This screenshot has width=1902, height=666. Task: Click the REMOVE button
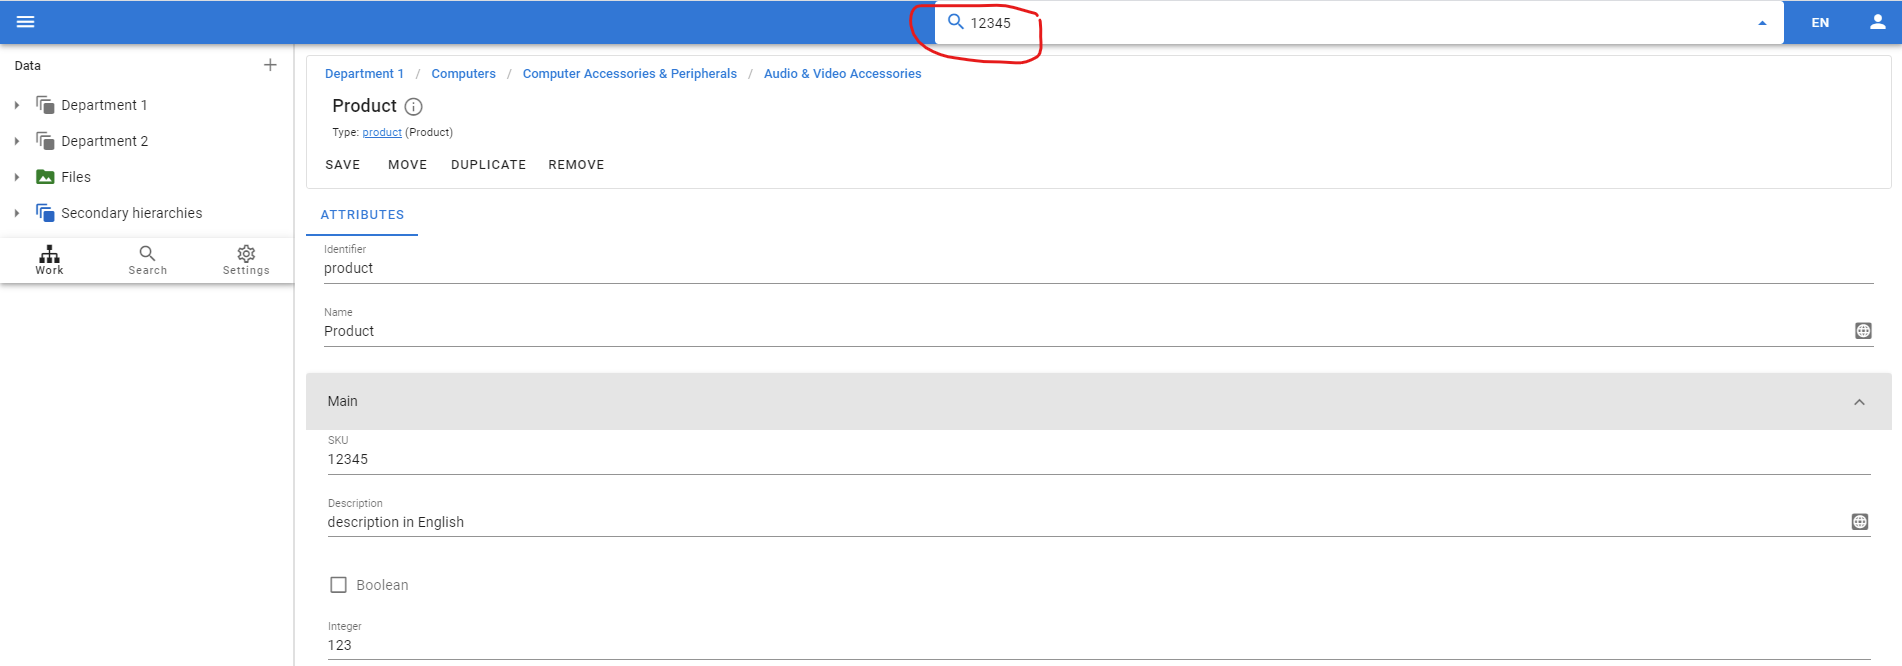click(576, 165)
